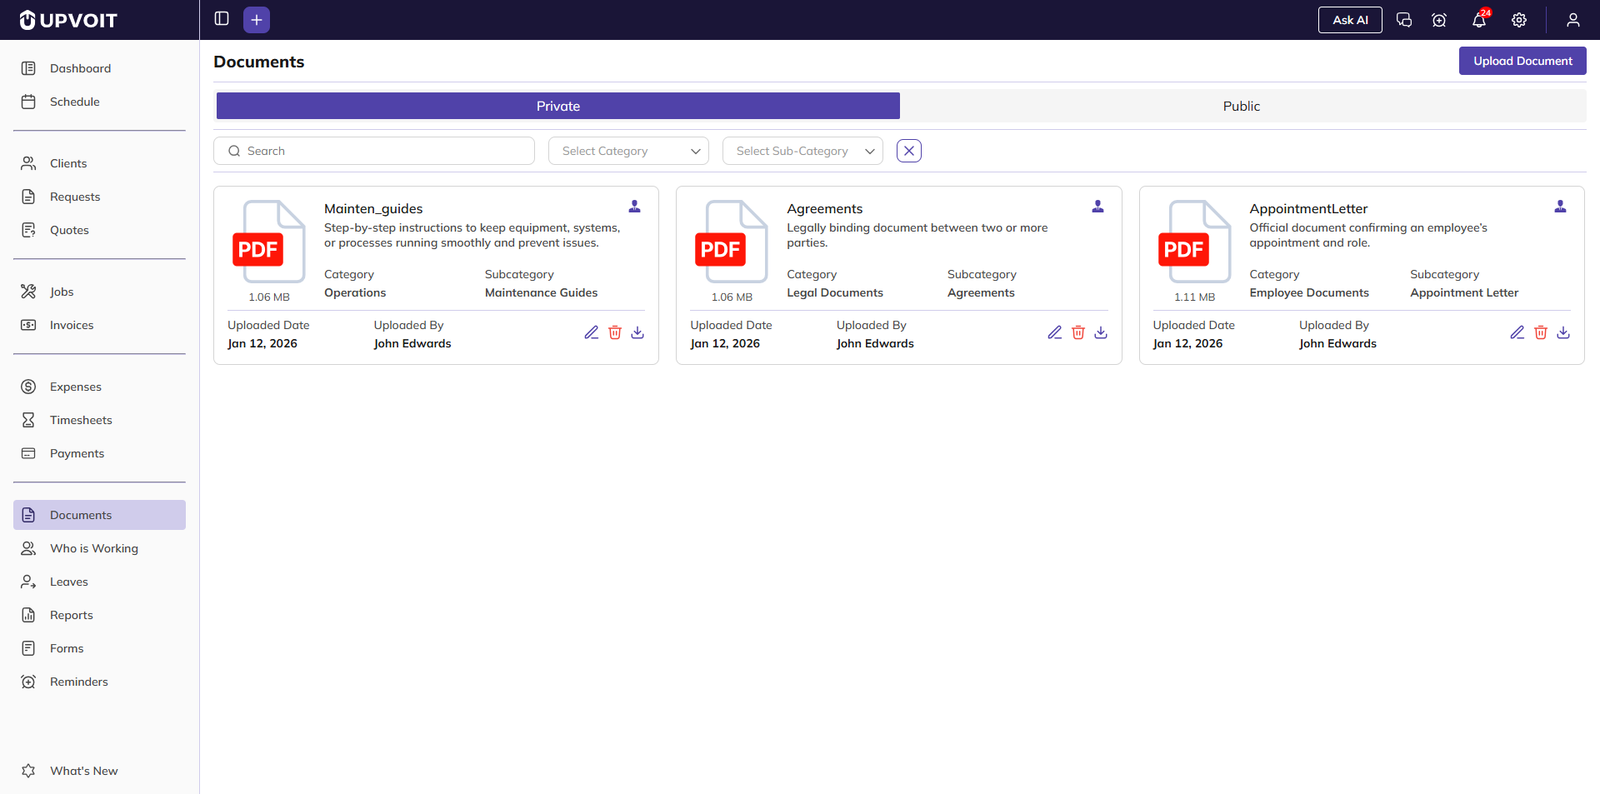Image resolution: width=1600 pixels, height=794 pixels.
Task: Open Timesheets in the sidebar
Action: pos(99,420)
